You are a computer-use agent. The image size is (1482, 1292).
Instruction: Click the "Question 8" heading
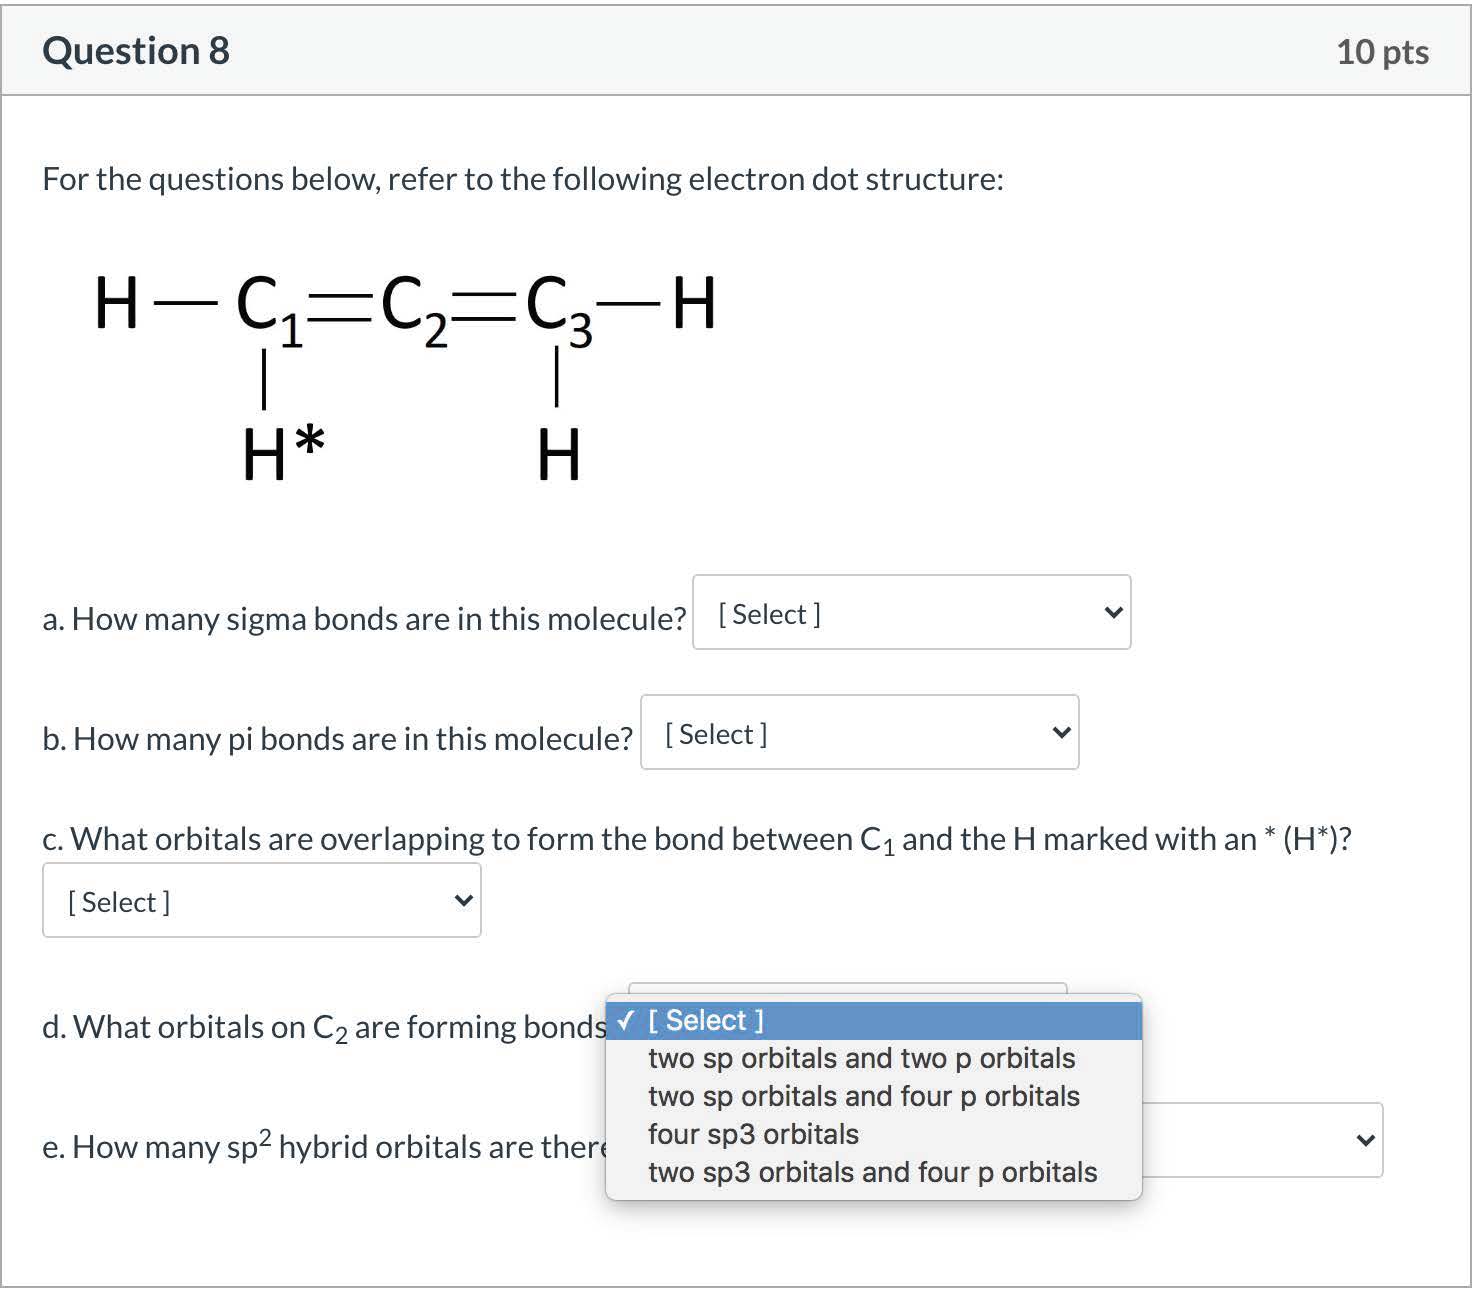click(136, 51)
